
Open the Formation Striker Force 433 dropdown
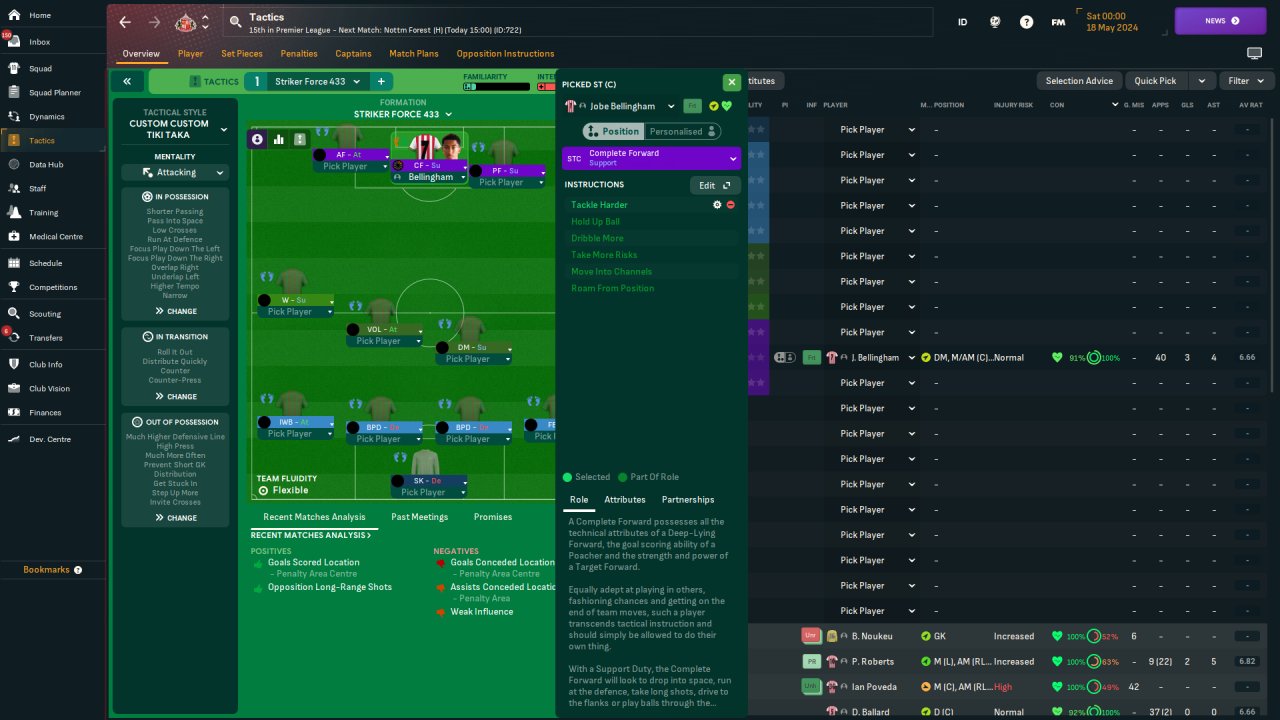(403, 114)
